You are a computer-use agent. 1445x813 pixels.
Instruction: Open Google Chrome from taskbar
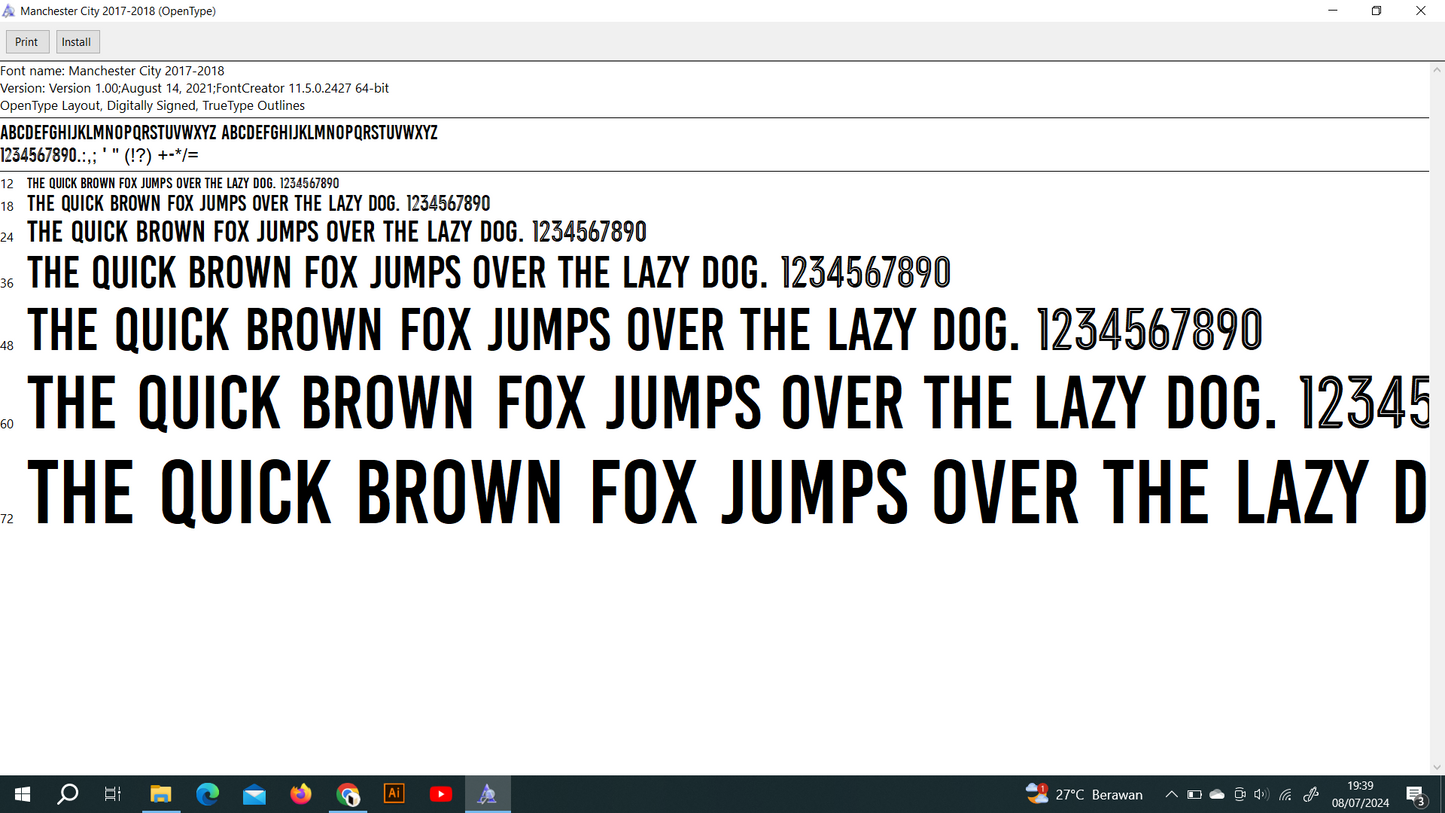click(x=348, y=794)
